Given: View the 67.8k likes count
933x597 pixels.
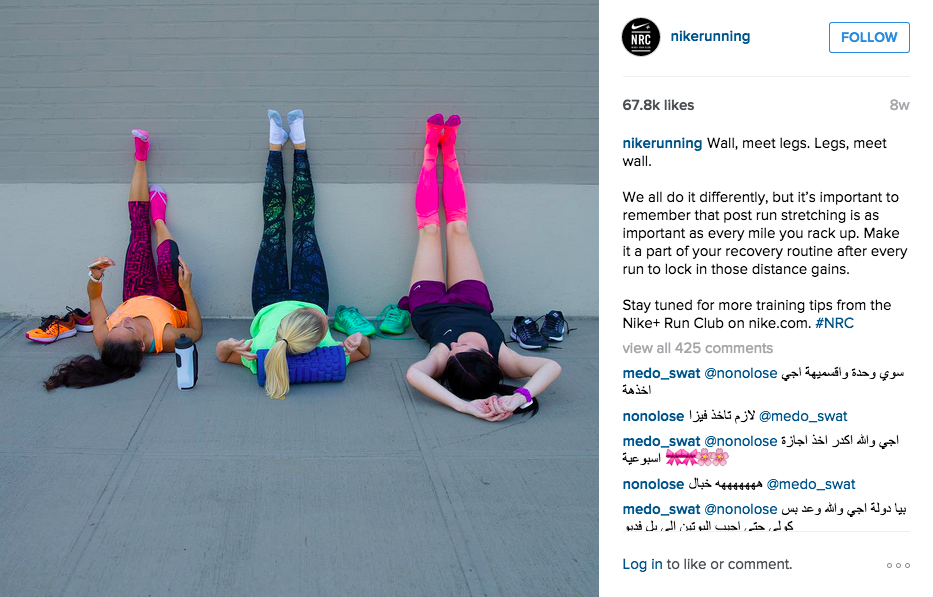Looking at the screenshot, I should [x=658, y=105].
